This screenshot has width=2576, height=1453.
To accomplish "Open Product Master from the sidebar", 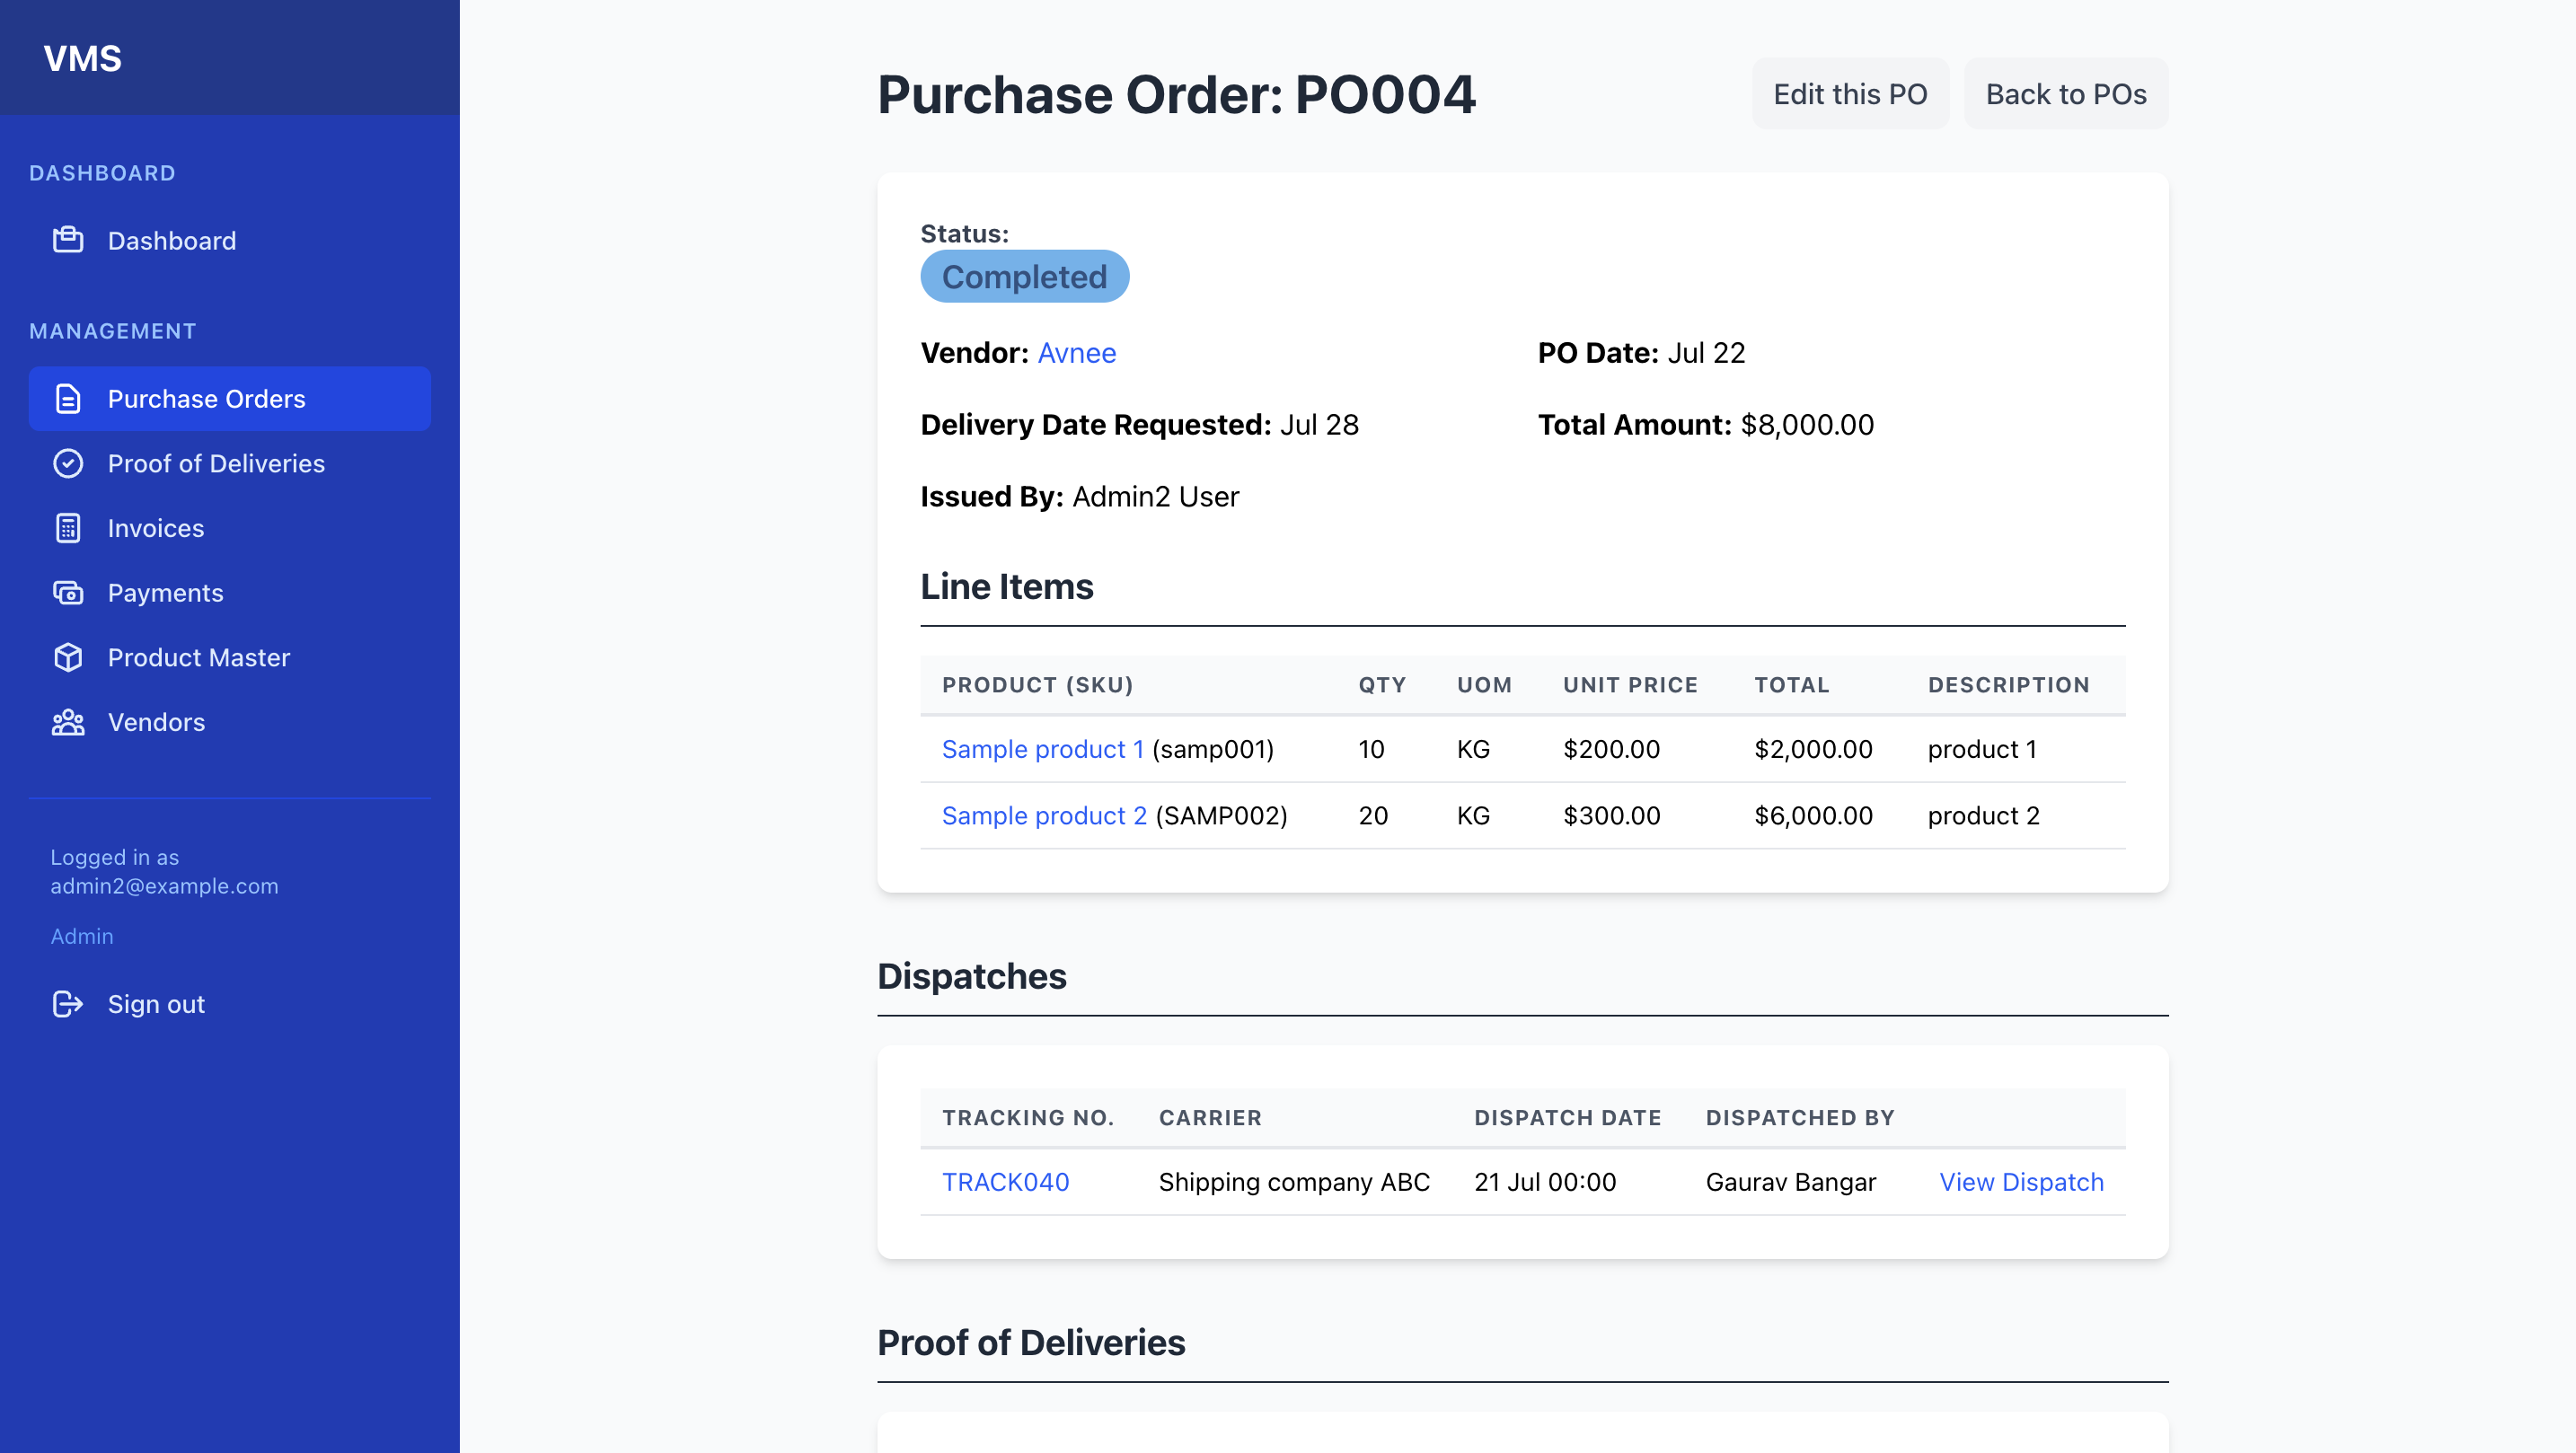I will 198,657.
